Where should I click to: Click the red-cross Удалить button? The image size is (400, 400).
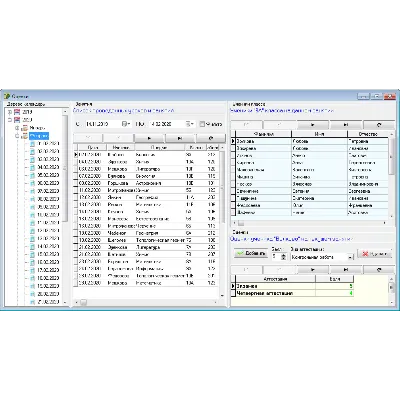(x=374, y=254)
